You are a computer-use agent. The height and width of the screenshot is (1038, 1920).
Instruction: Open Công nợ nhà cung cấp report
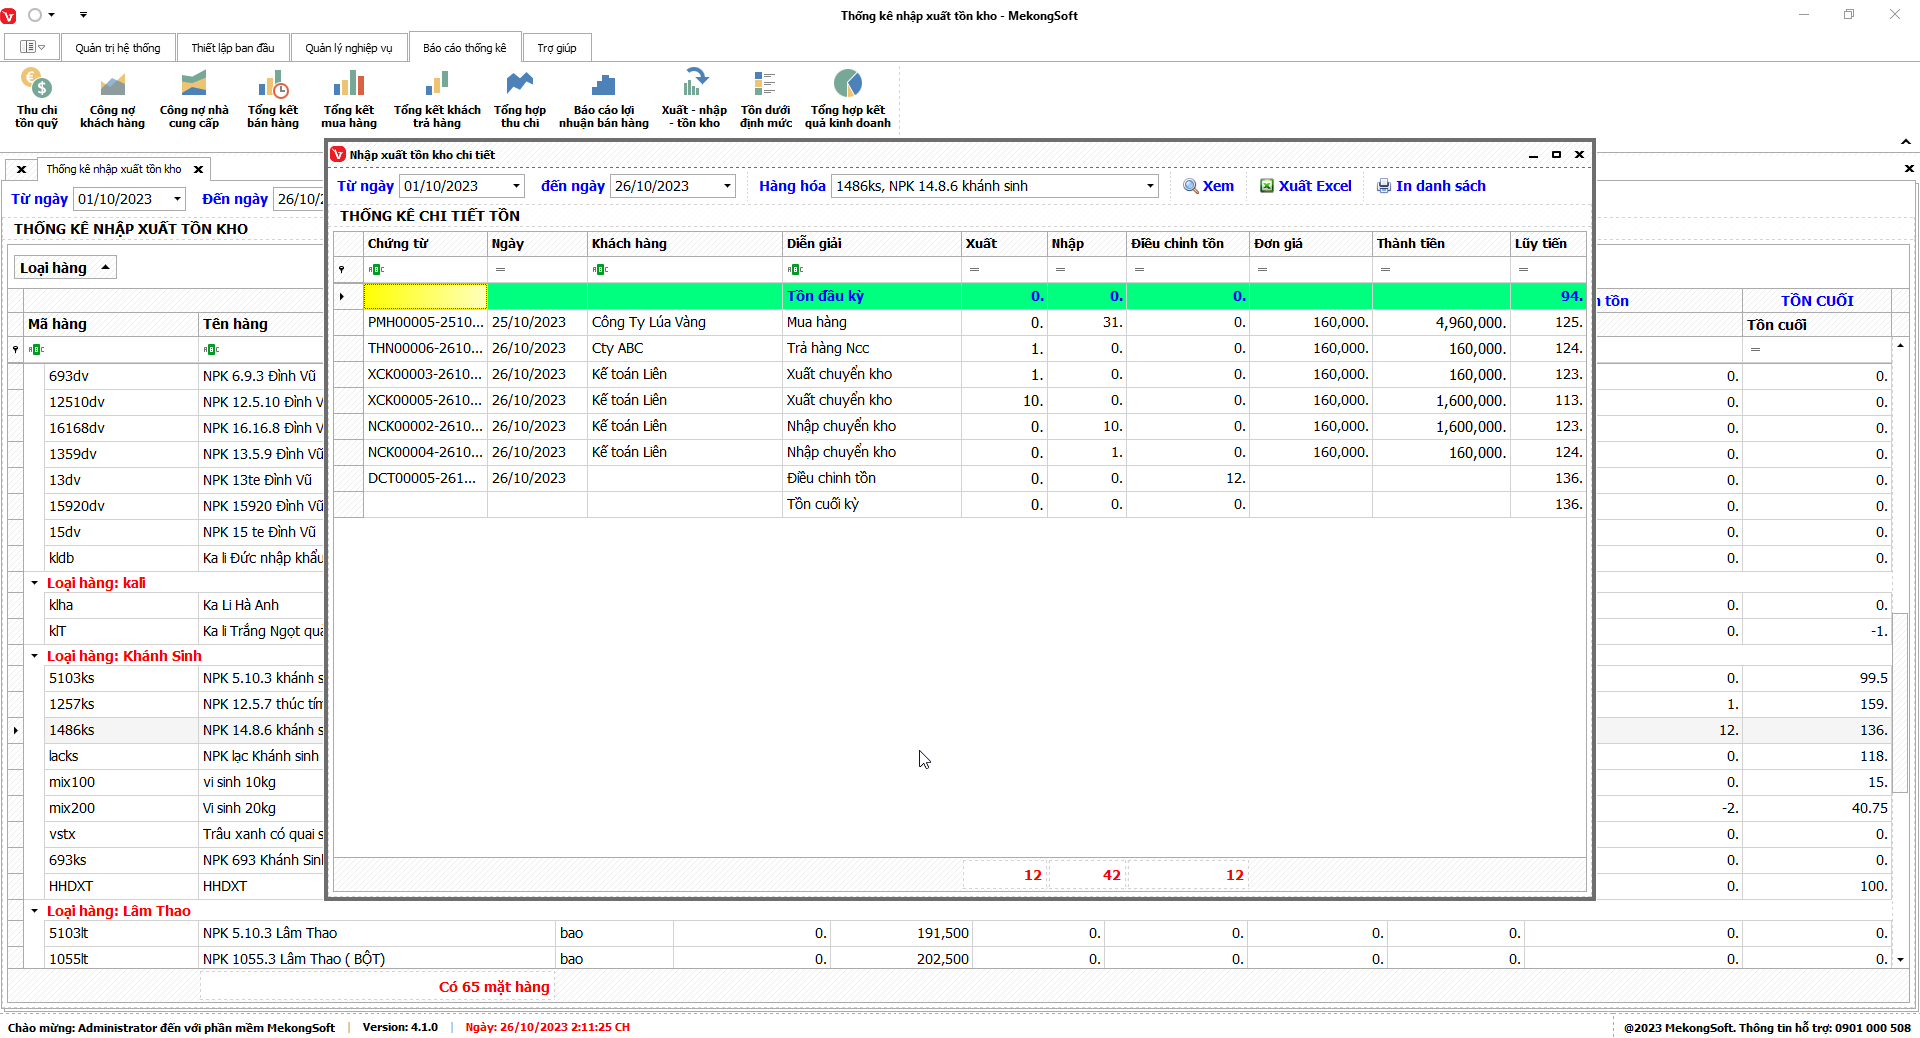[x=194, y=98]
